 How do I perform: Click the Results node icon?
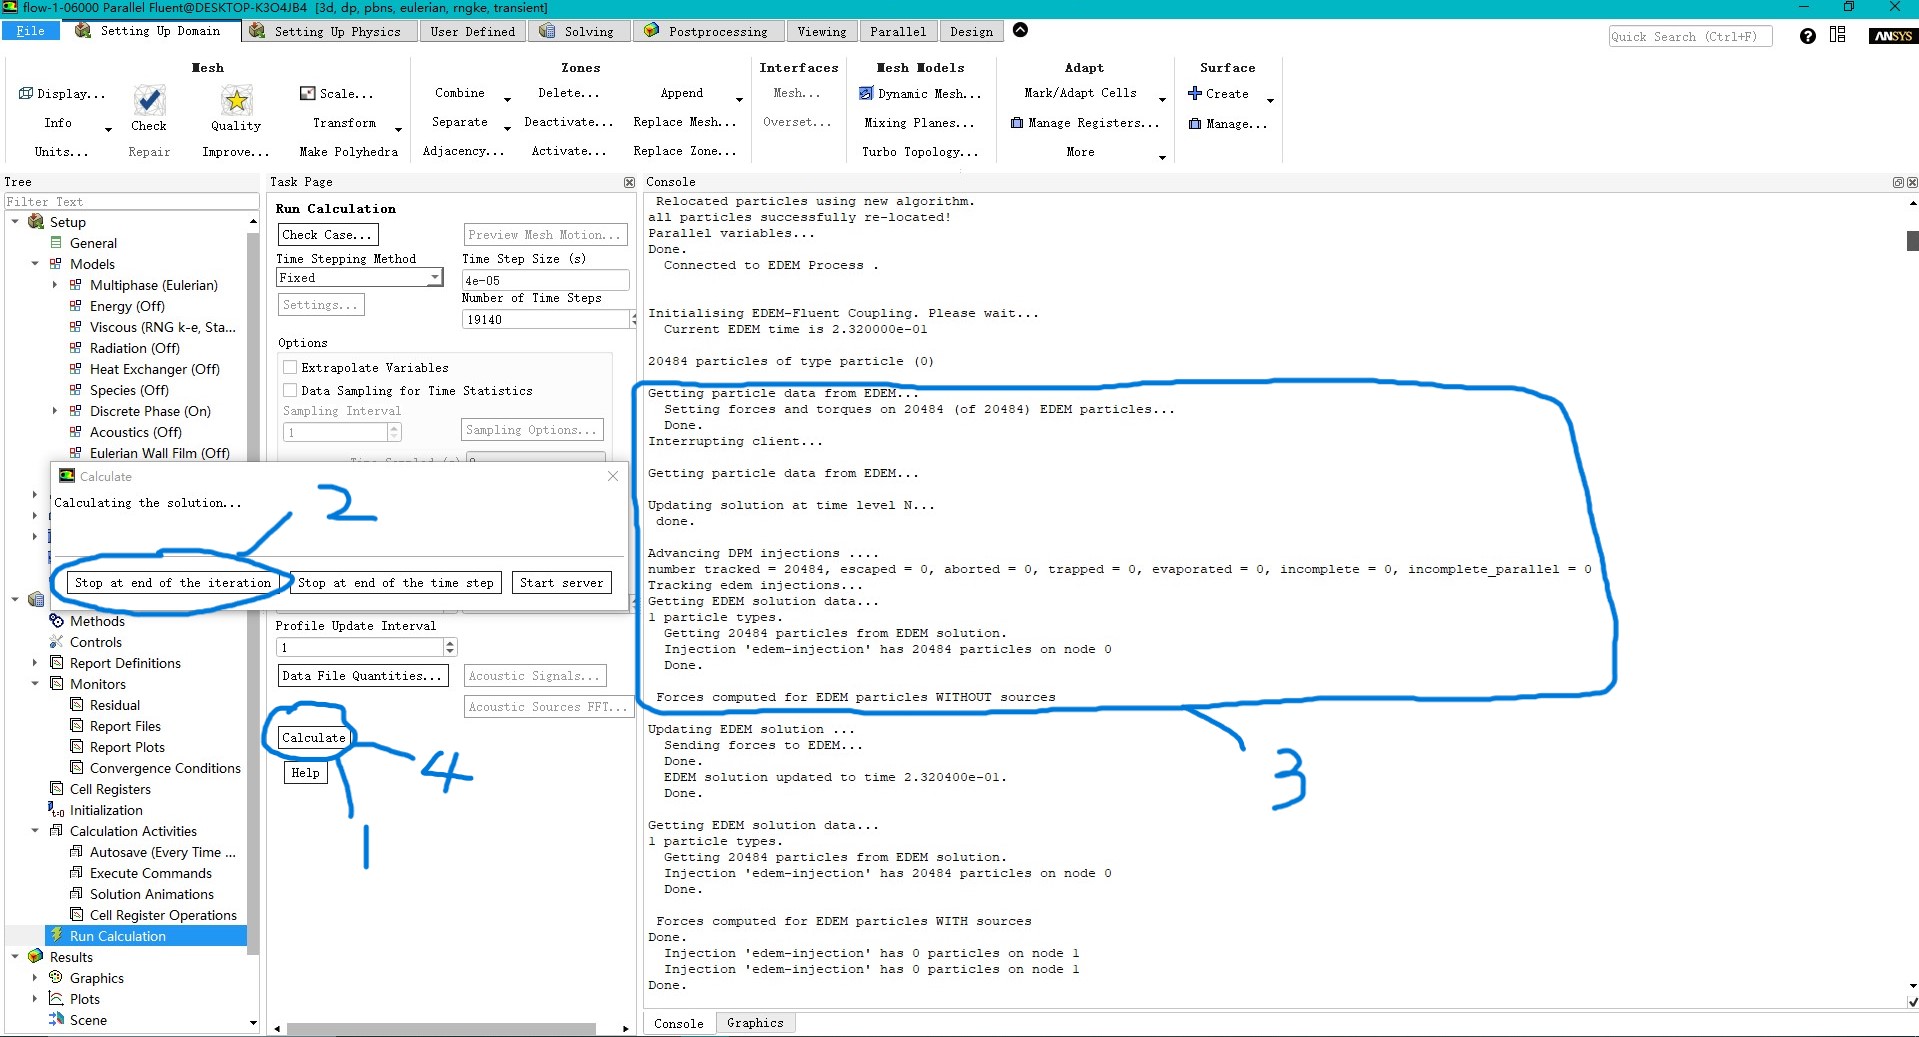[x=36, y=957]
